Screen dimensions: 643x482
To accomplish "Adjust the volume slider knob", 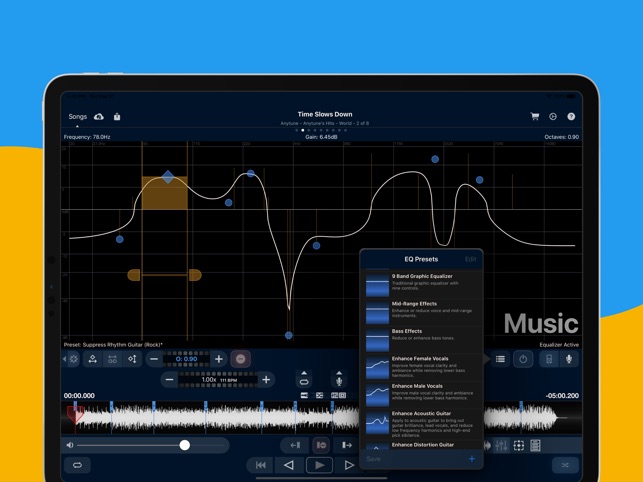I will pyautogui.click(x=185, y=445).
